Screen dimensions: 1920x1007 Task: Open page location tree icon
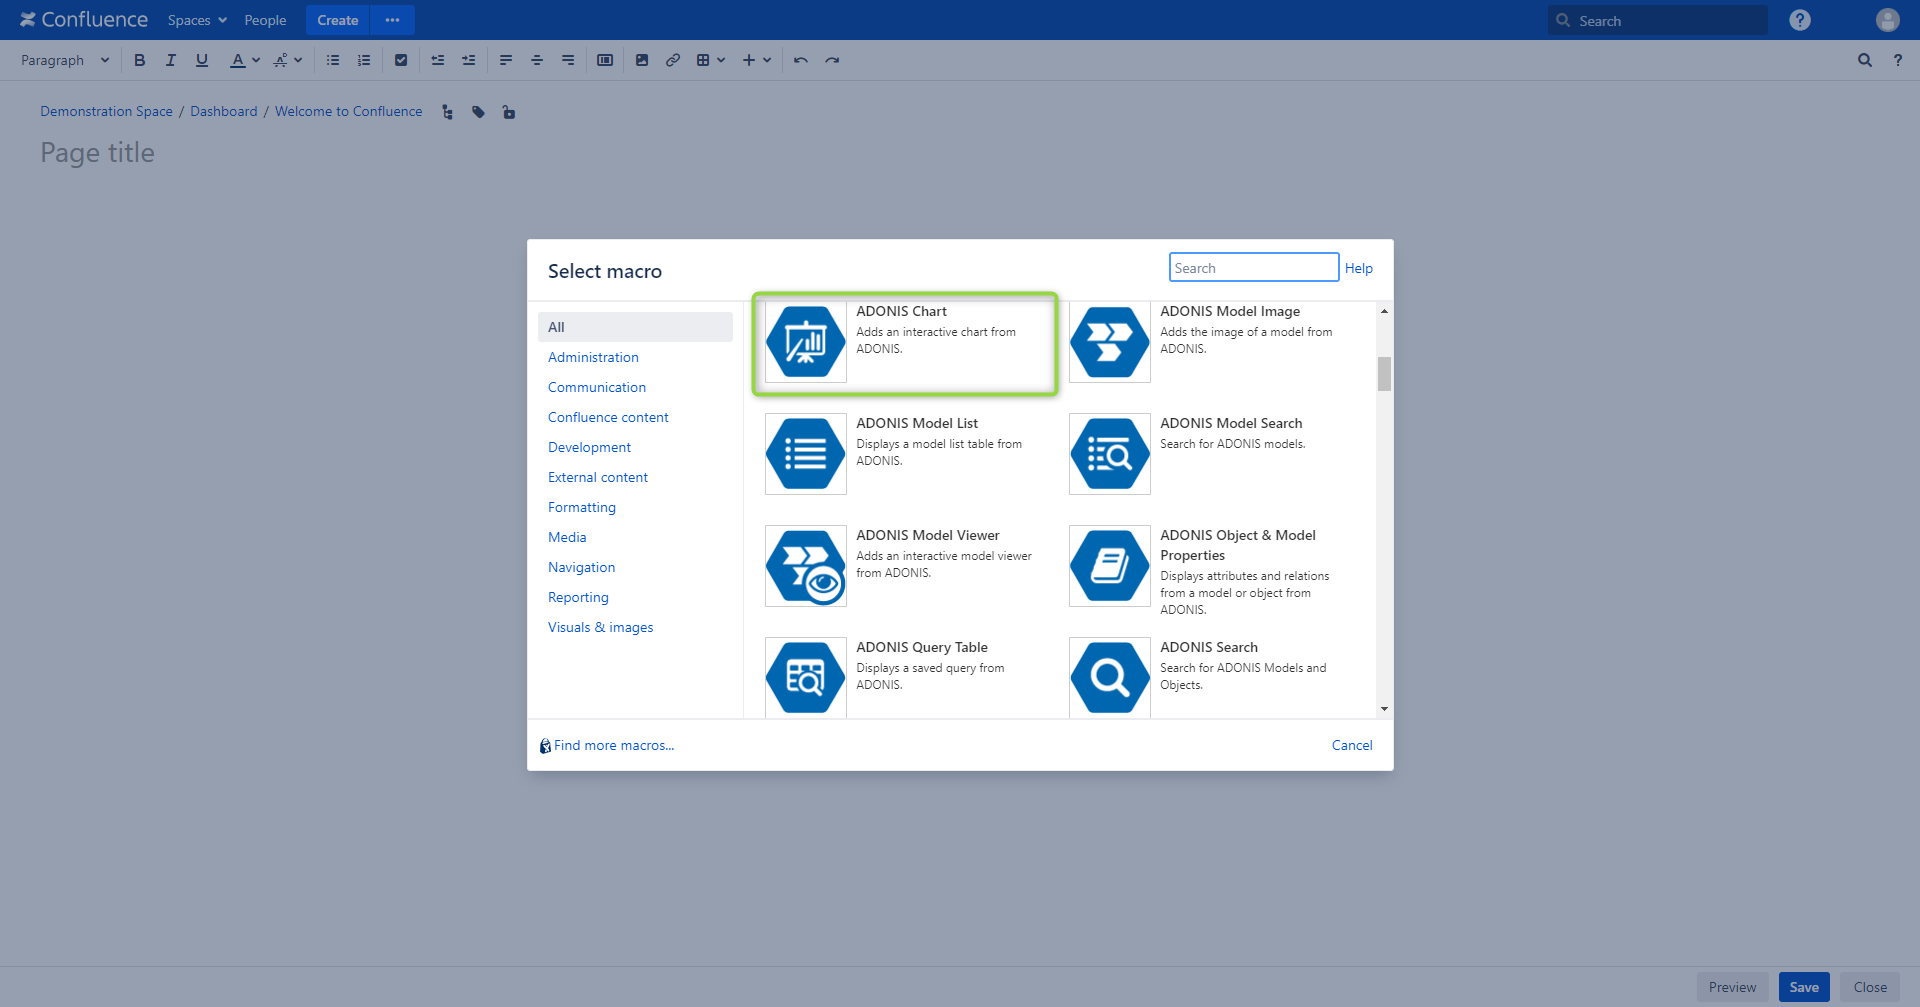[448, 112]
